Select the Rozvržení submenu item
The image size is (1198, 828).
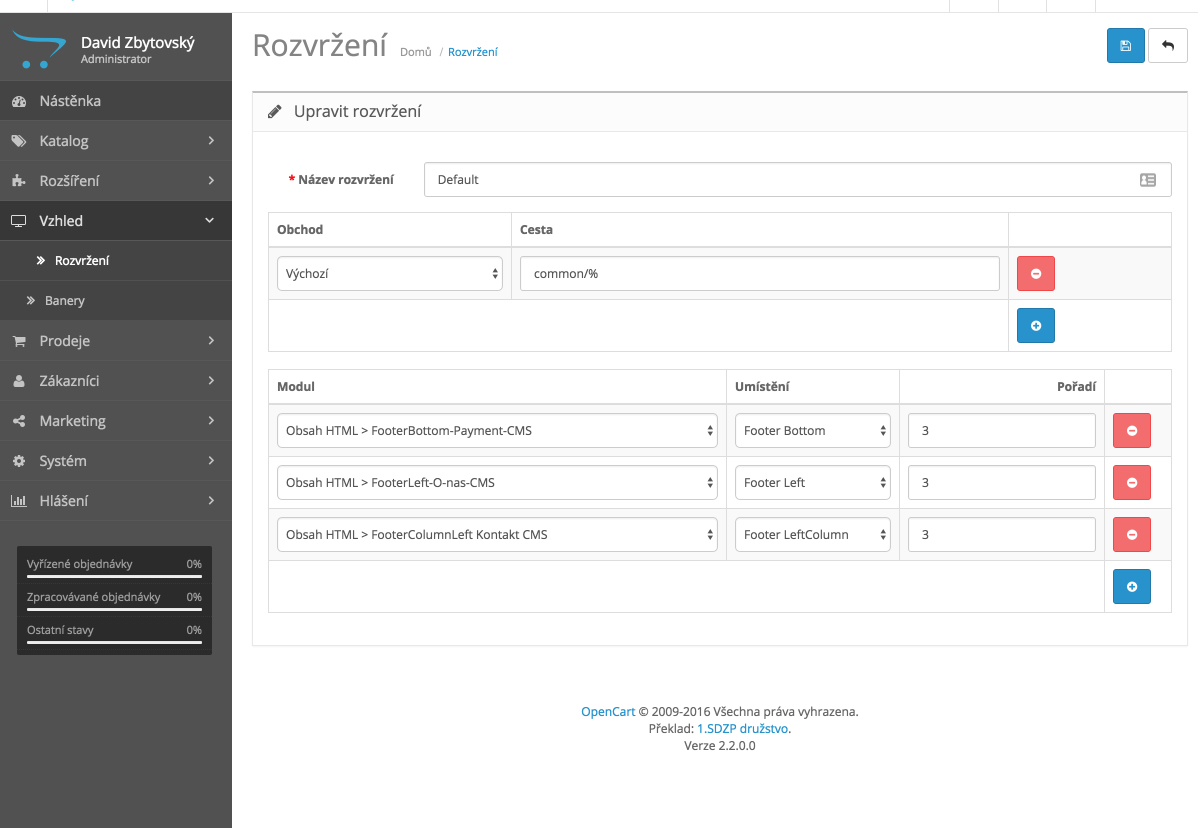[x=116, y=260]
